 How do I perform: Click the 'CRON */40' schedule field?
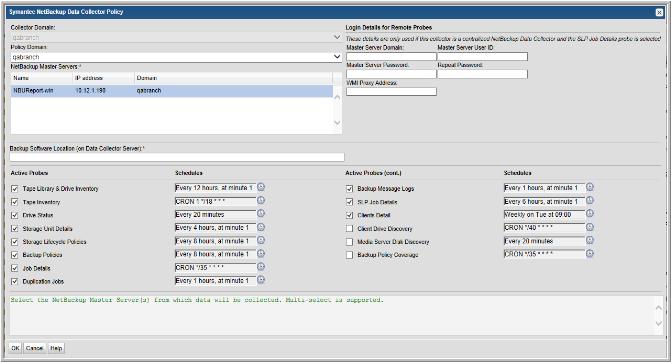(544, 228)
